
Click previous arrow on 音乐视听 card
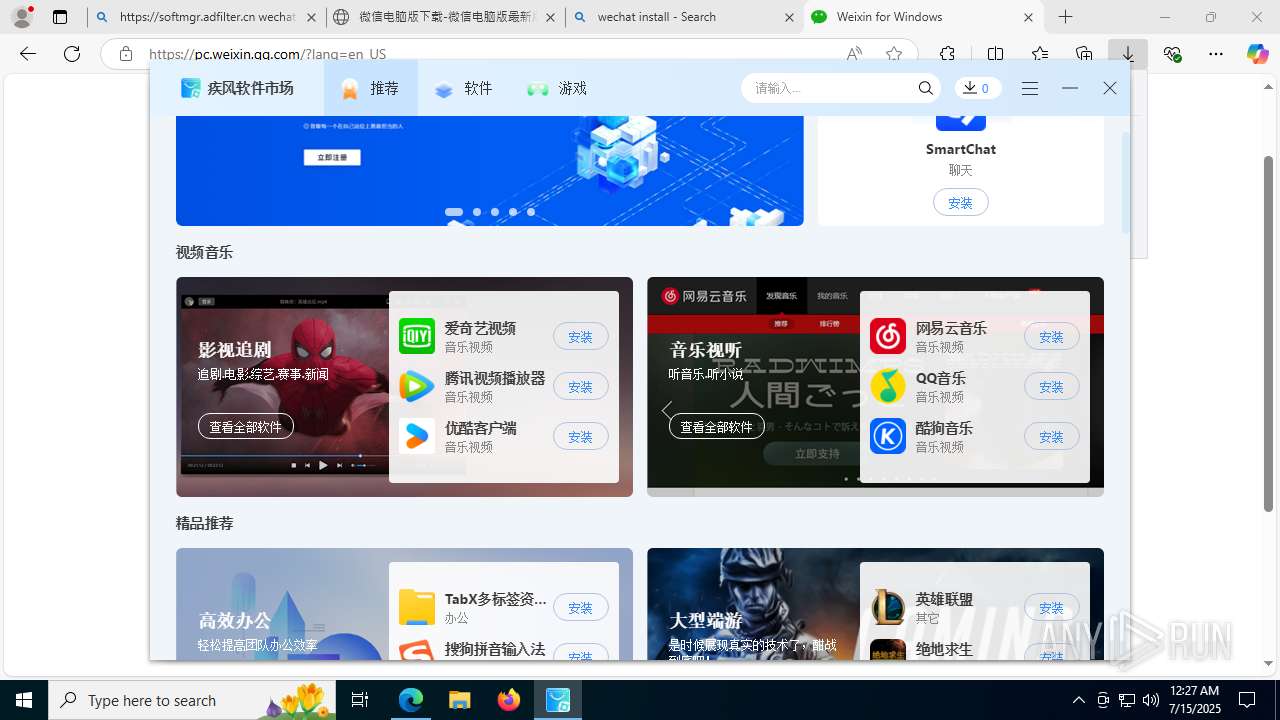pyautogui.click(x=666, y=410)
